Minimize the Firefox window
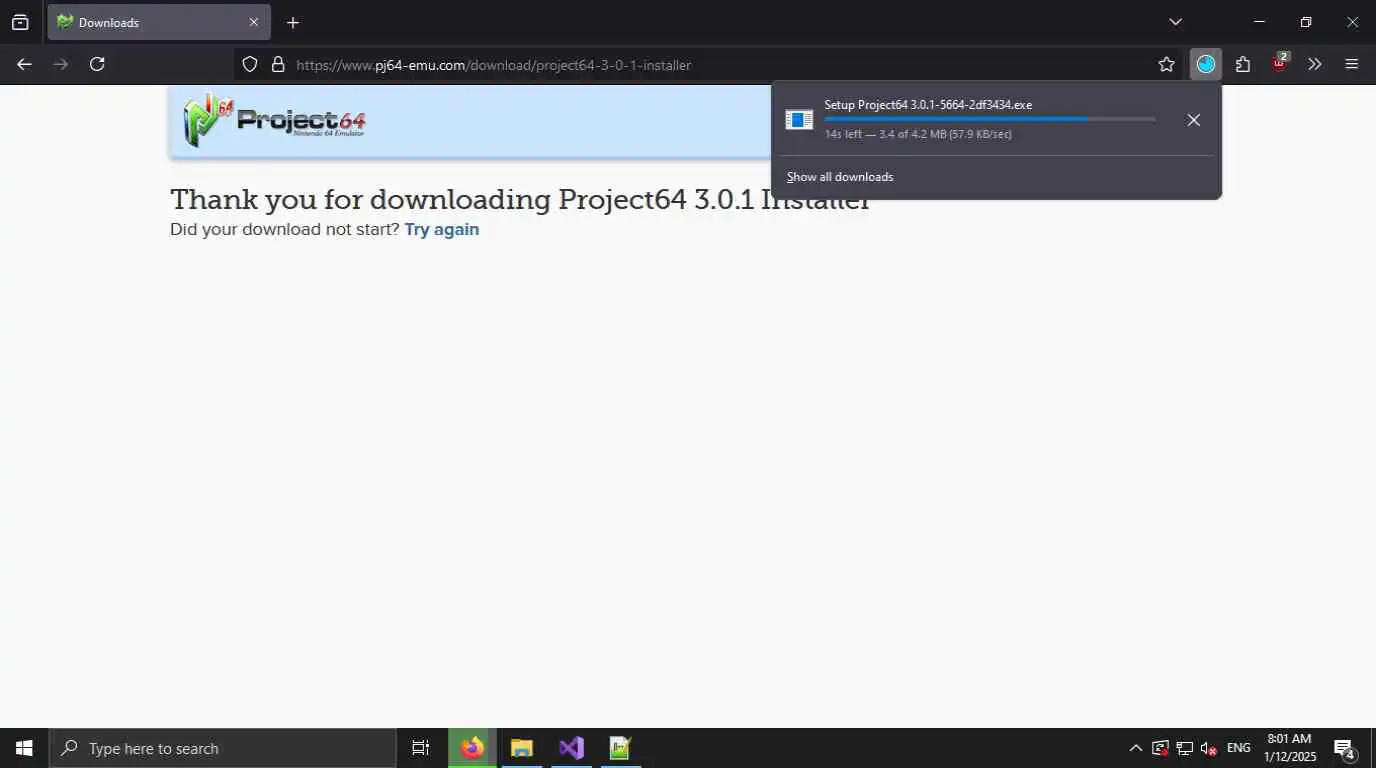1376x768 pixels. tap(1260, 22)
